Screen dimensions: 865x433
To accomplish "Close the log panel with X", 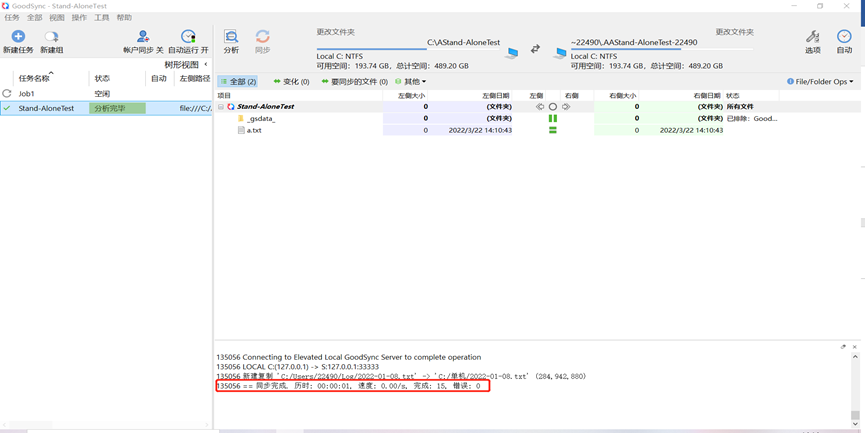I will 855,347.
